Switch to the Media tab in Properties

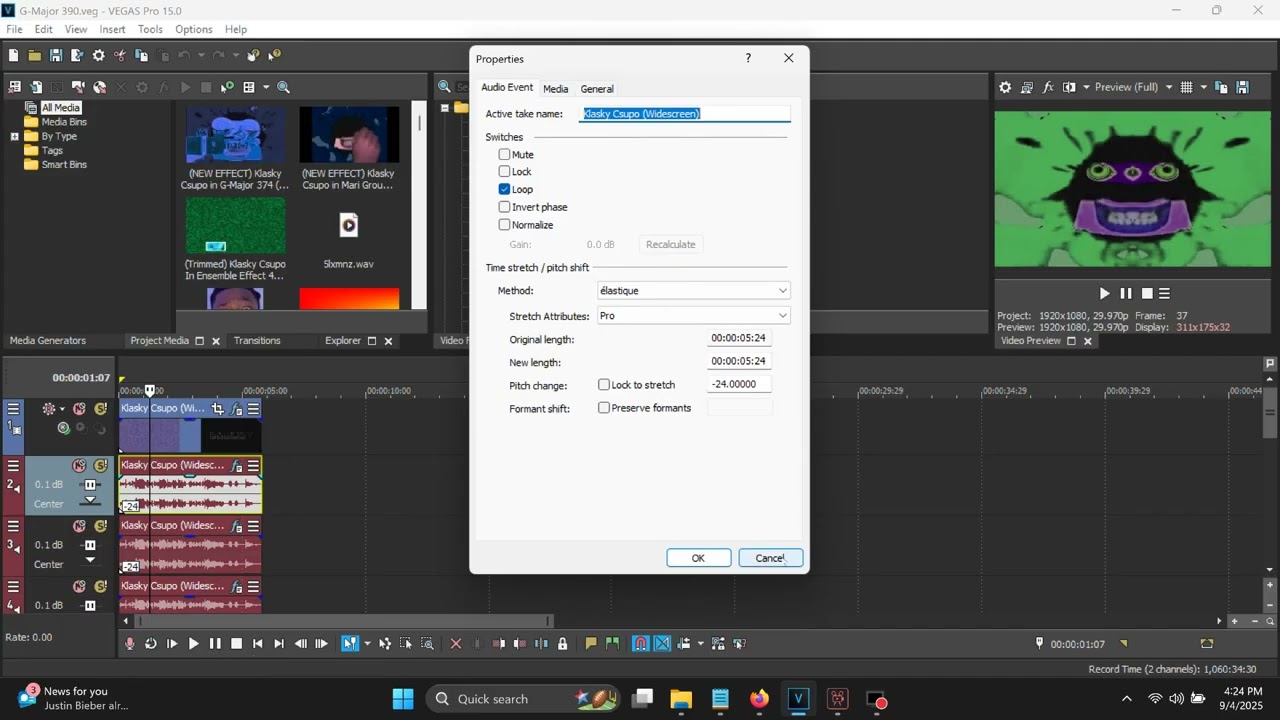pyautogui.click(x=556, y=89)
